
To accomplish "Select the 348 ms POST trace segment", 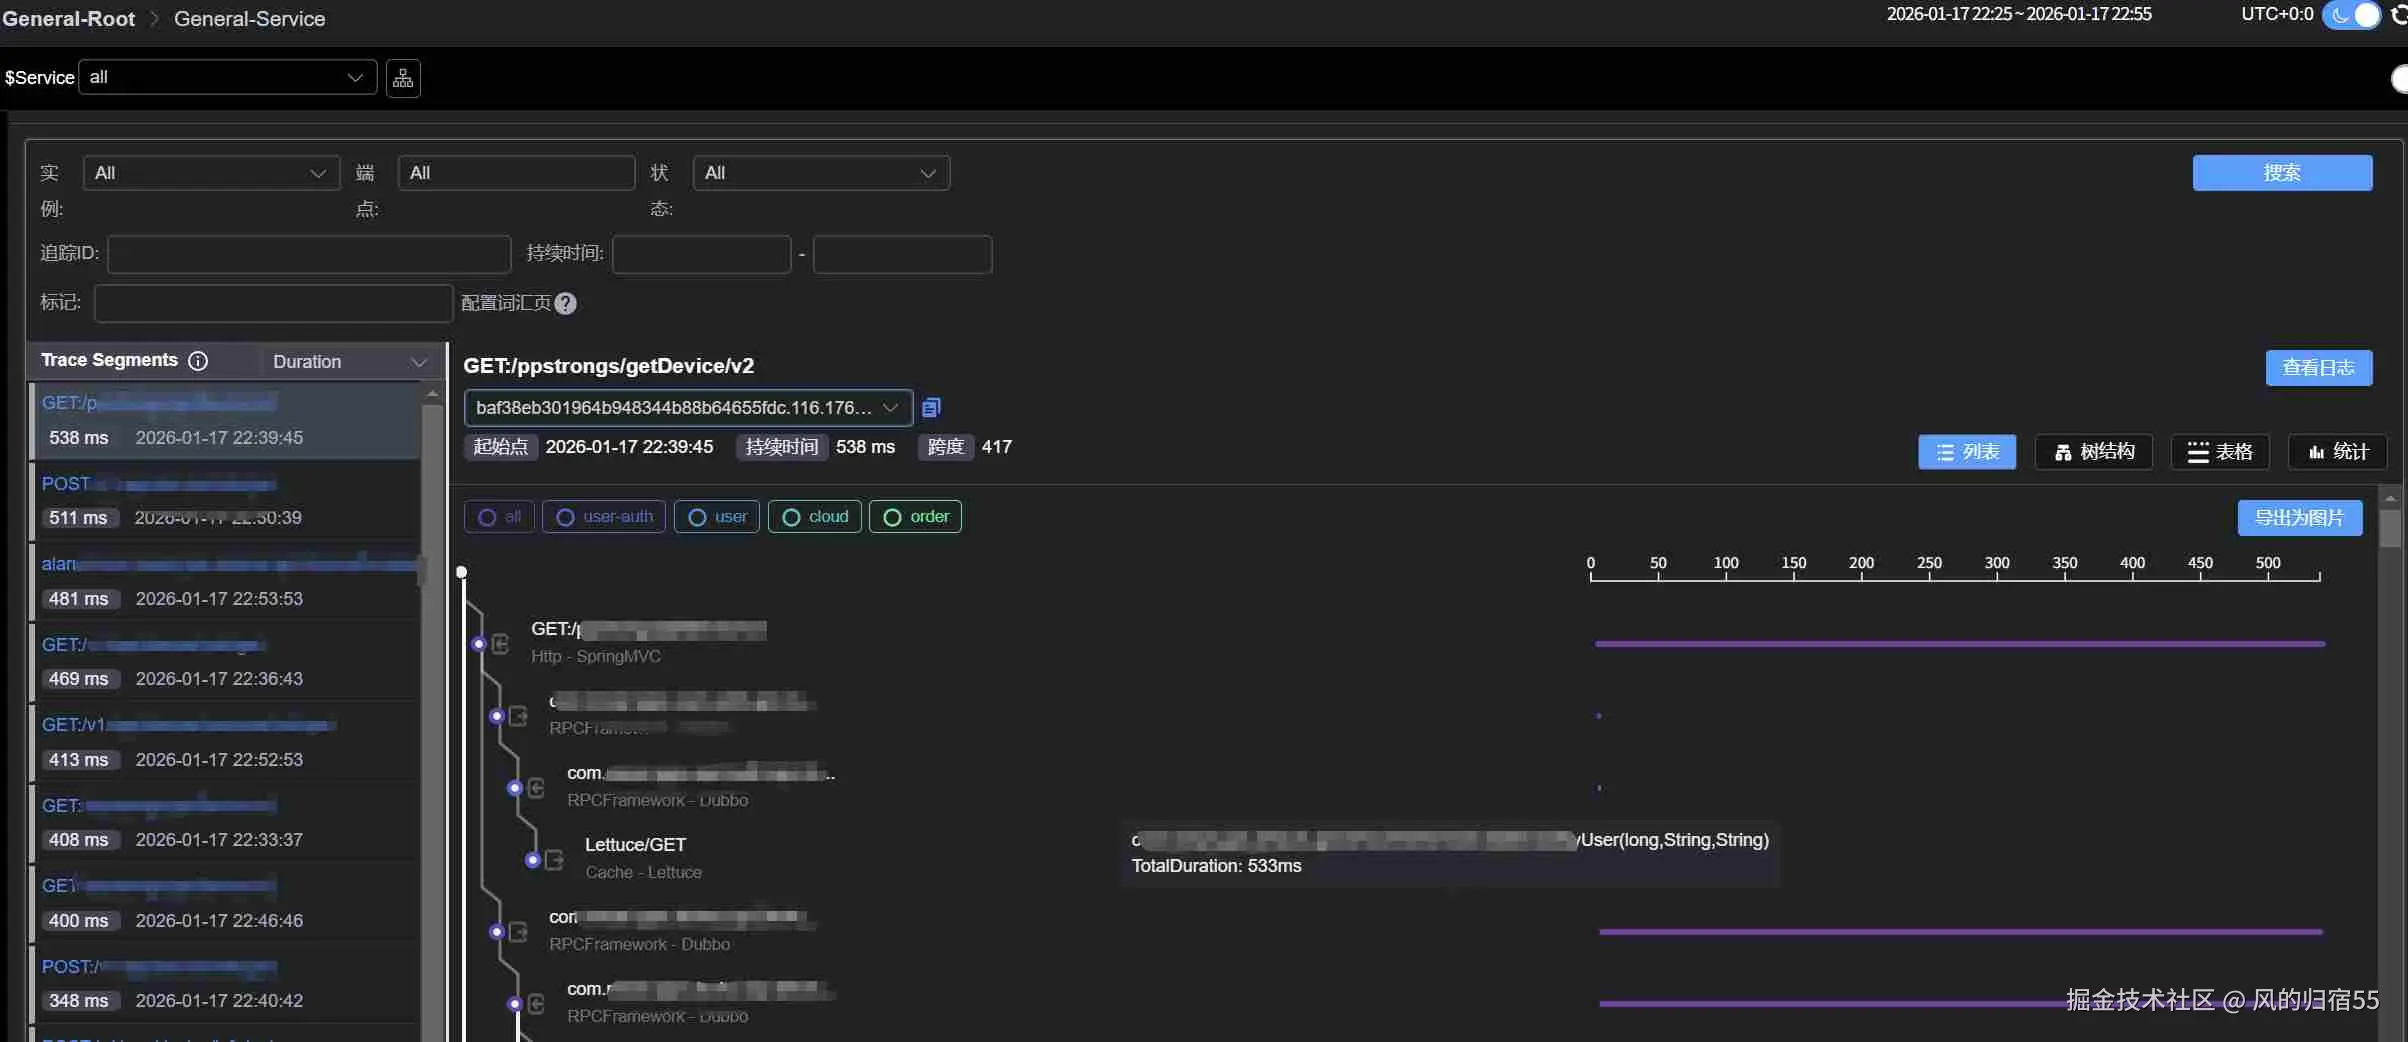I will [225, 984].
